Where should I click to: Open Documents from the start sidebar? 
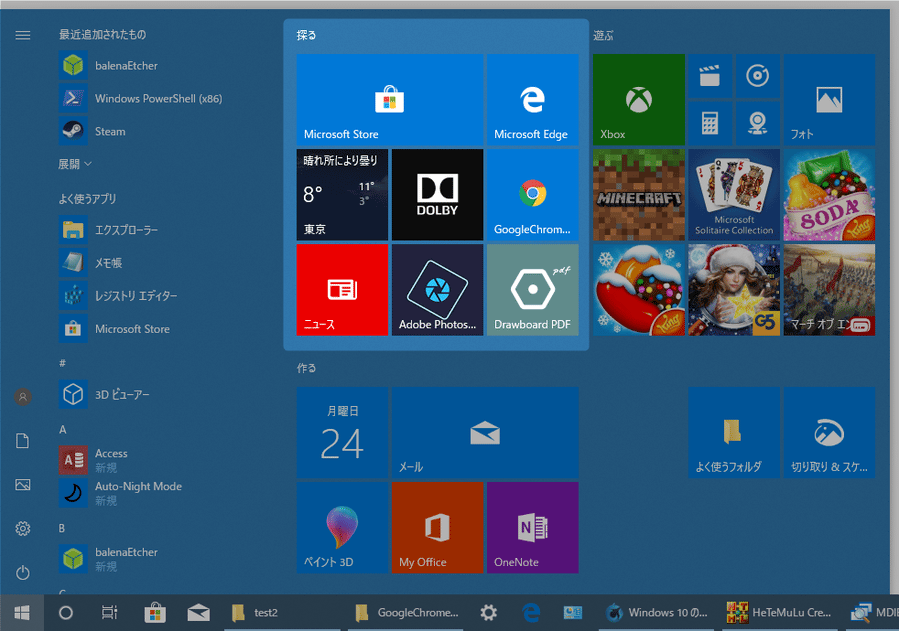pos(23,441)
